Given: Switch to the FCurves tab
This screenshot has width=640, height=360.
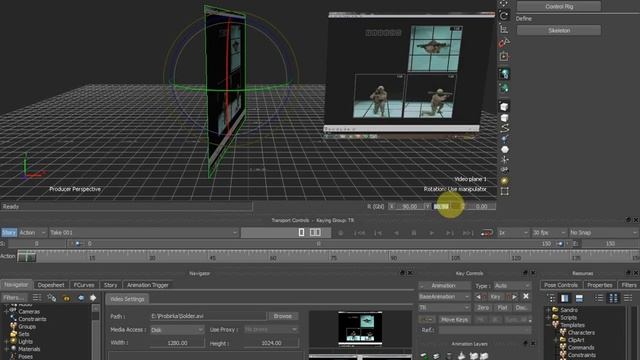Looking at the screenshot, I should (84, 285).
